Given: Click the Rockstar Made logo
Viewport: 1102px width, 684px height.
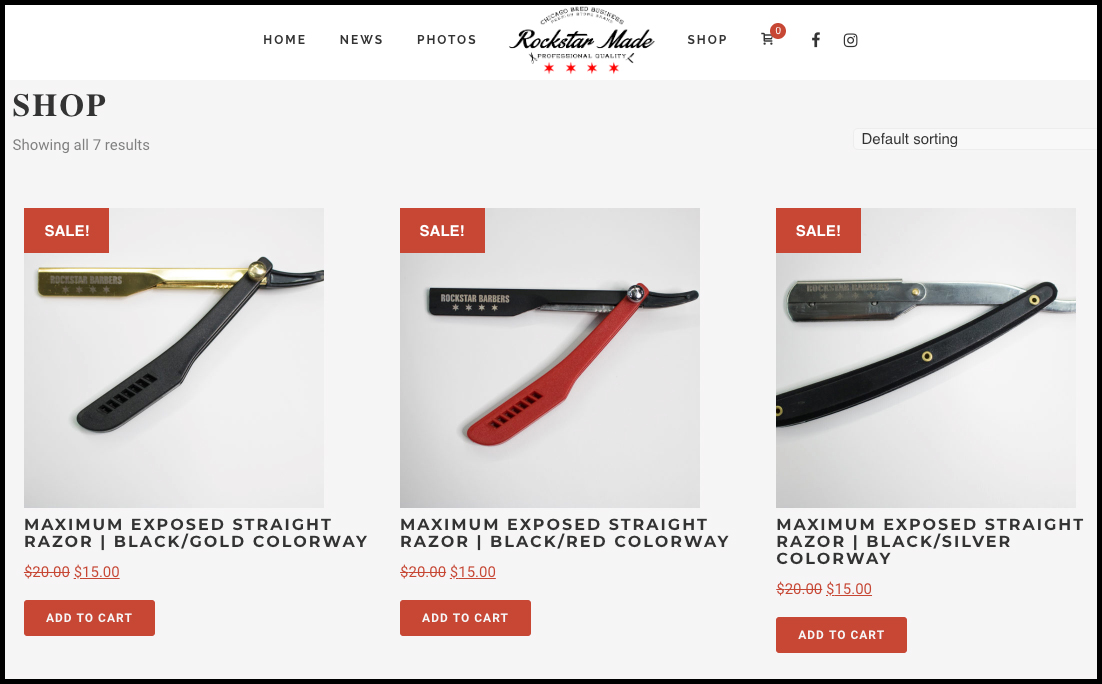Looking at the screenshot, I should click(x=581, y=41).
